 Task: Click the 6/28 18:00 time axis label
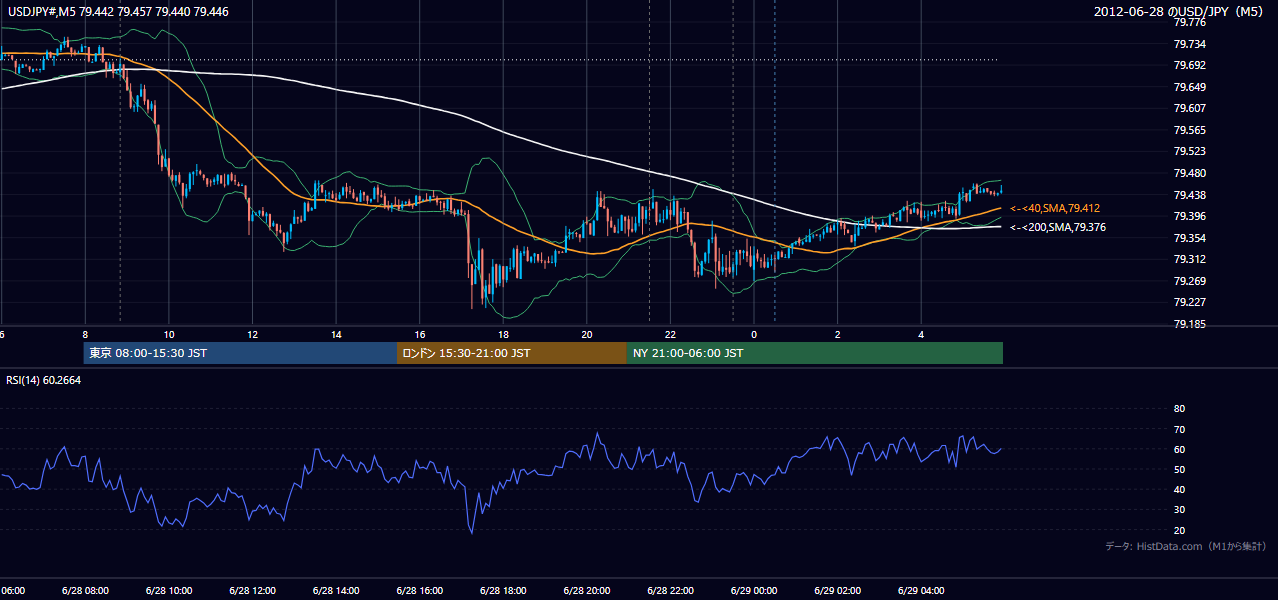(x=503, y=591)
